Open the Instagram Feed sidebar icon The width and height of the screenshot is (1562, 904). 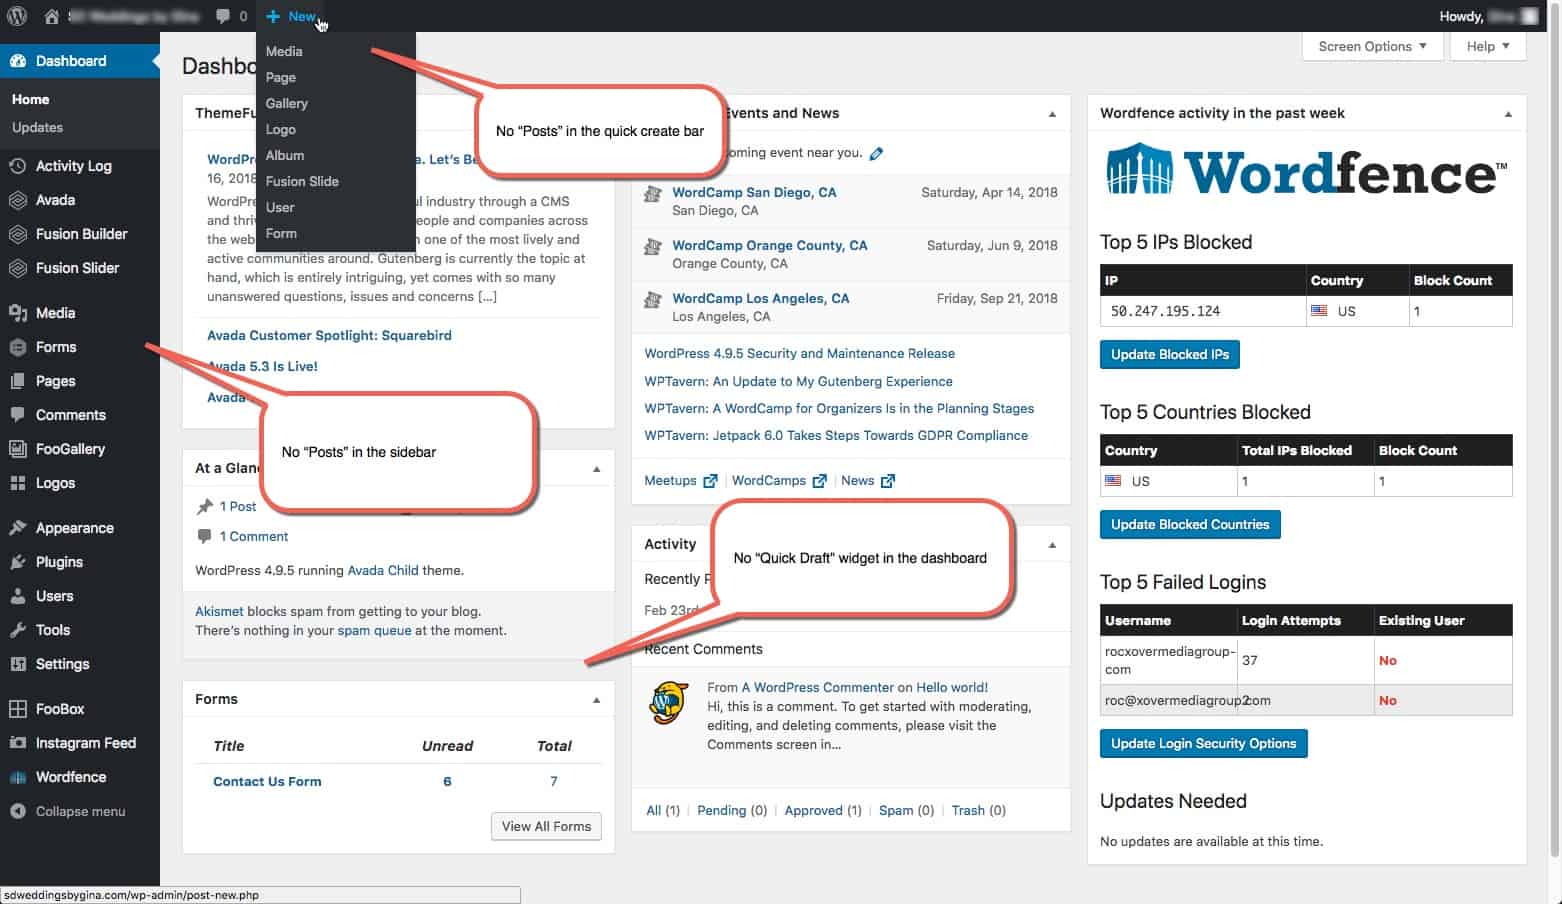click(x=18, y=743)
